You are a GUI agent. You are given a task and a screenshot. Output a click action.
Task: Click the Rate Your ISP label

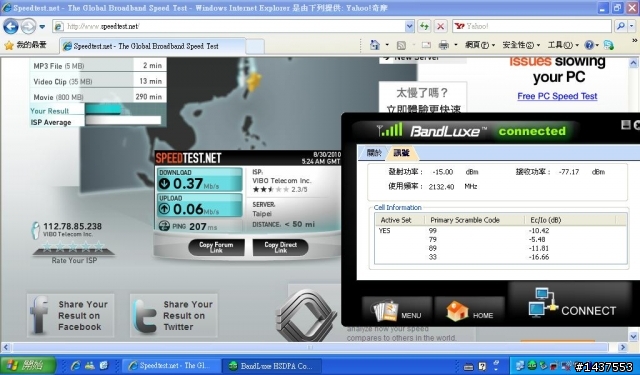pos(74,260)
